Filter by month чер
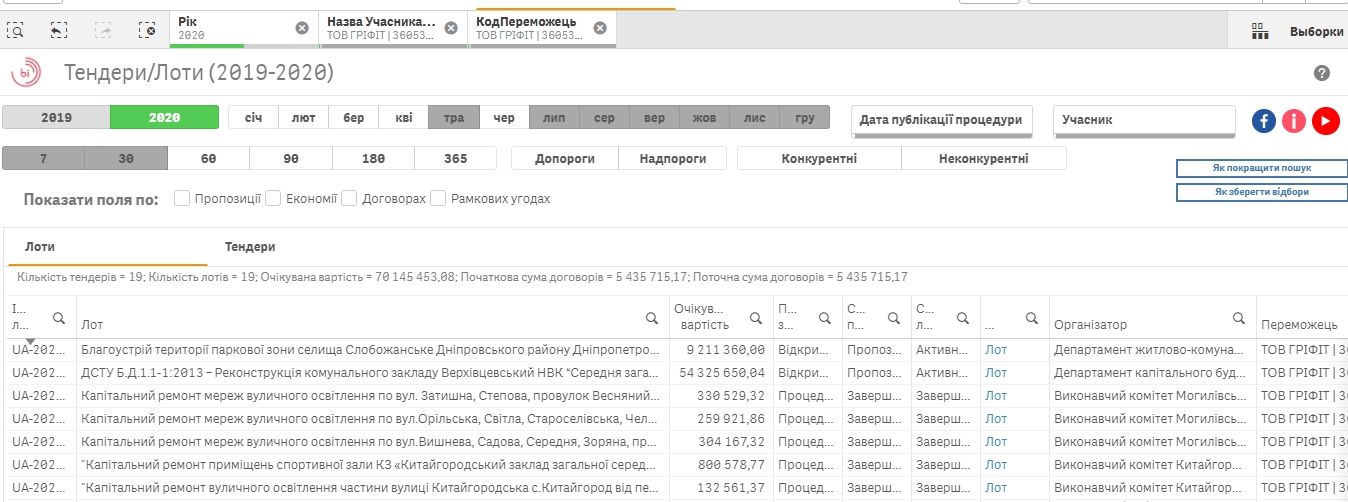 click(504, 118)
